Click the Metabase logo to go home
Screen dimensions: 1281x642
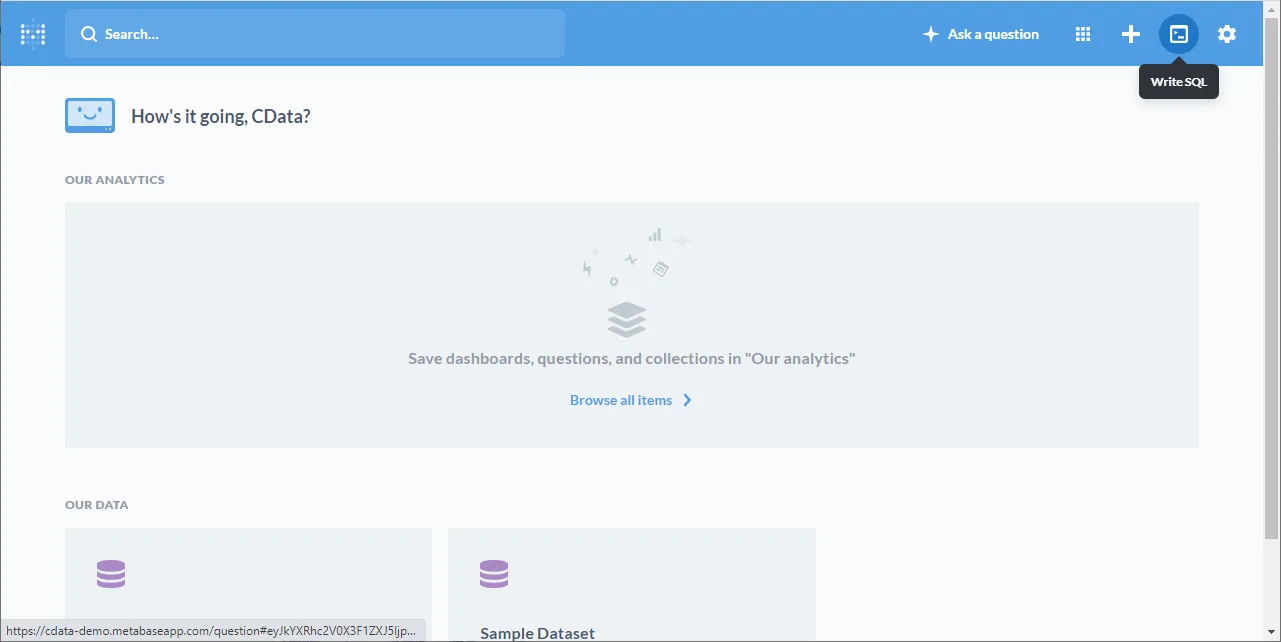(33, 34)
